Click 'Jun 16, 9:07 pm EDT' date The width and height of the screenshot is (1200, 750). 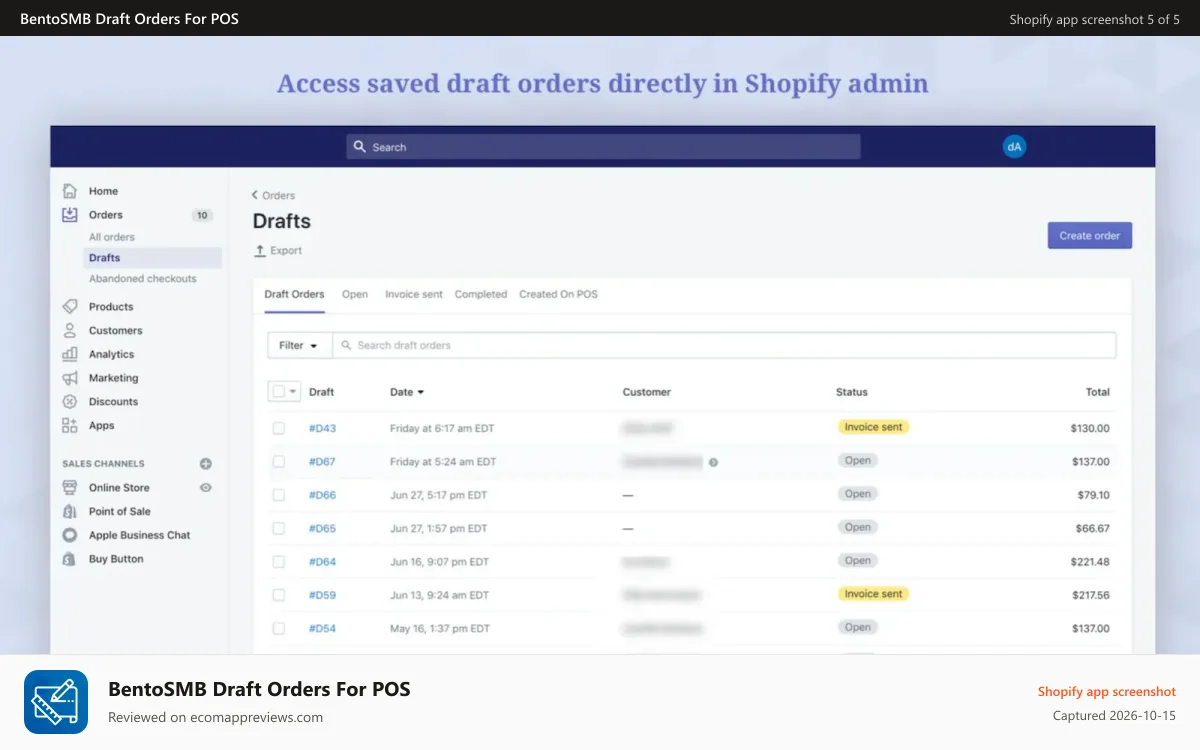(439, 562)
